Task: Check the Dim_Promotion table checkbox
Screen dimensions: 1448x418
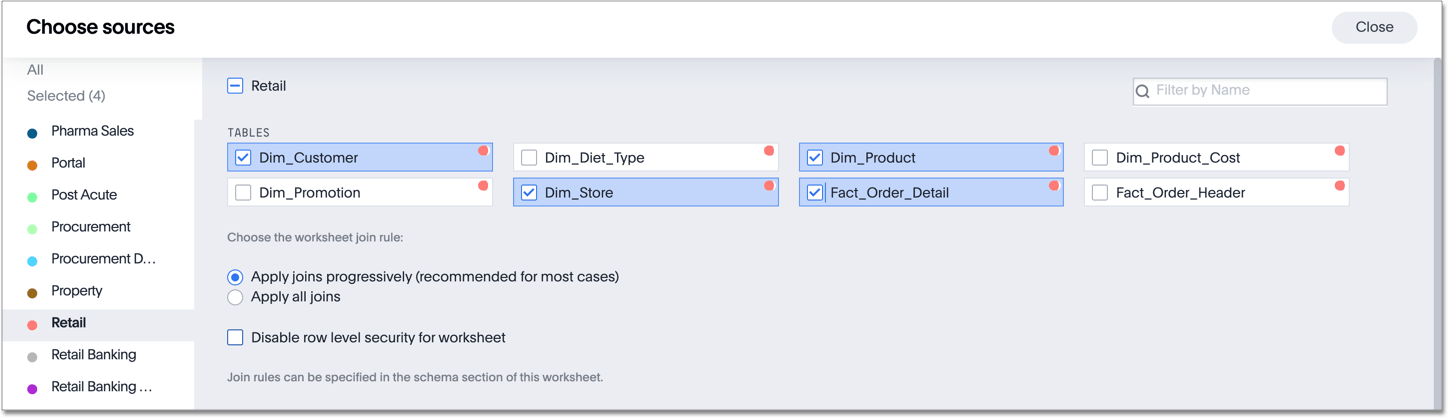Action: [243, 193]
